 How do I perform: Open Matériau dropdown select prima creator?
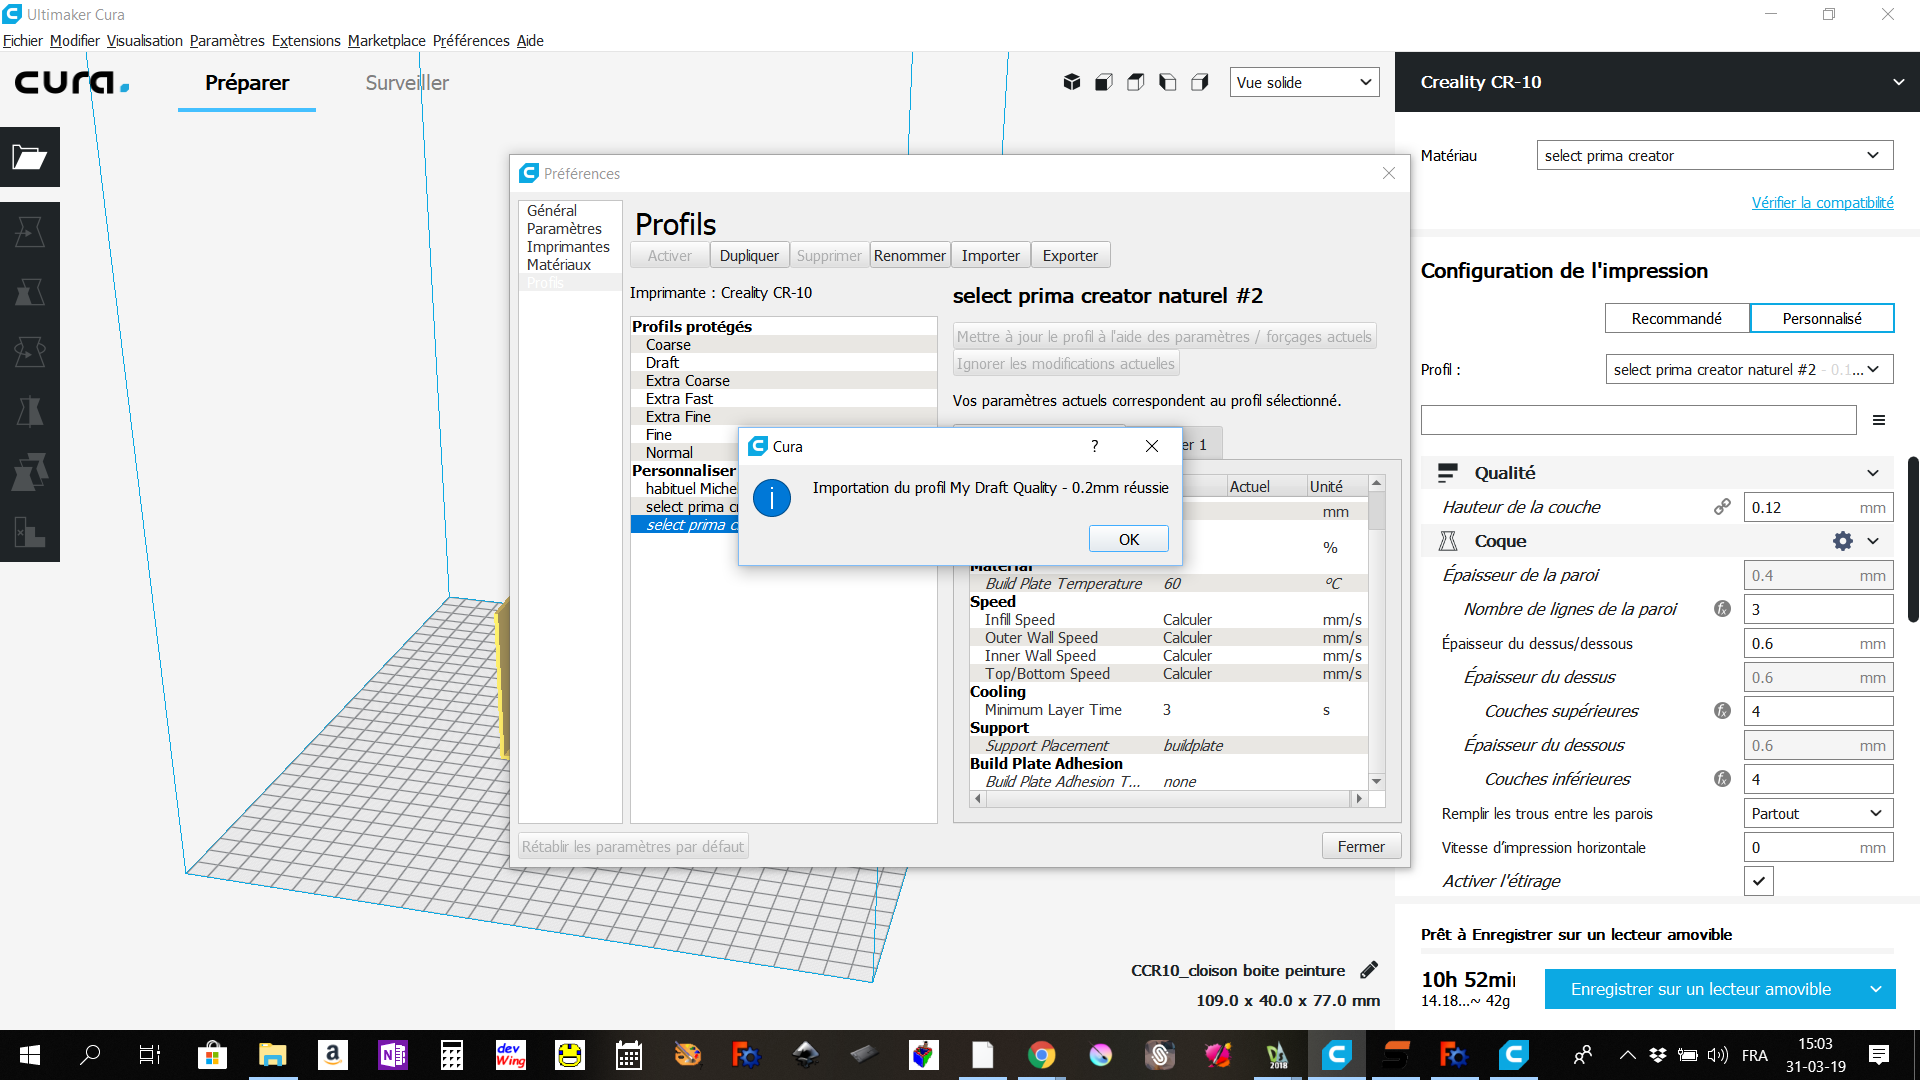click(x=1715, y=155)
